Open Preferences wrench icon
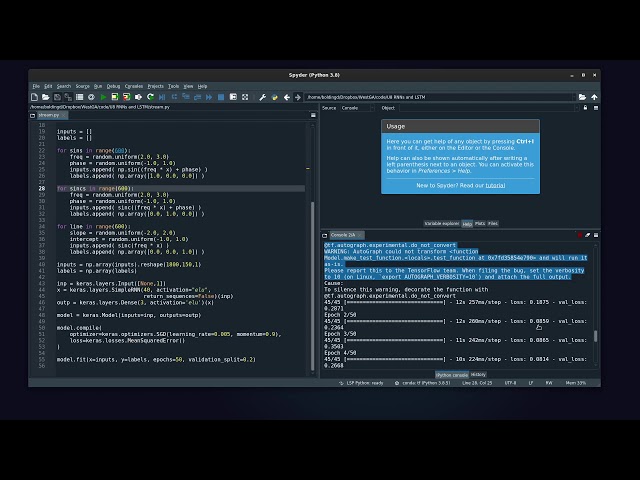The image size is (640, 480). 262,97
